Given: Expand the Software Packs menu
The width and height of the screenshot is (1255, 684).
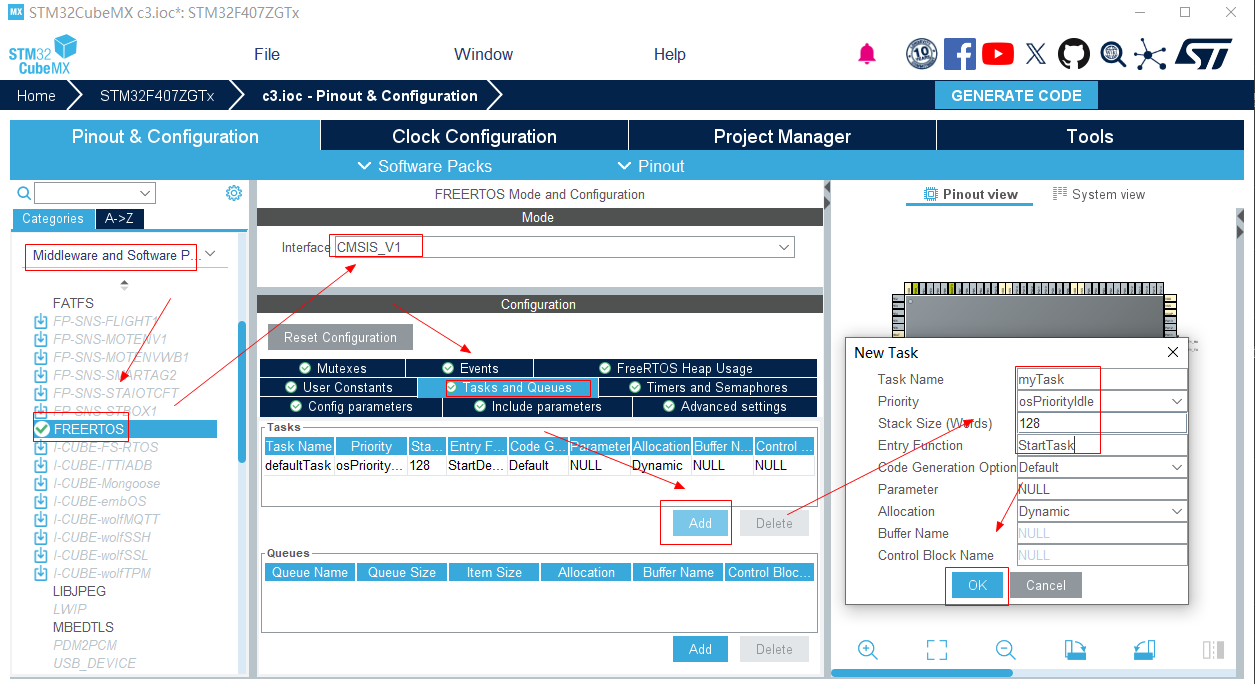Looking at the screenshot, I should point(424,166).
